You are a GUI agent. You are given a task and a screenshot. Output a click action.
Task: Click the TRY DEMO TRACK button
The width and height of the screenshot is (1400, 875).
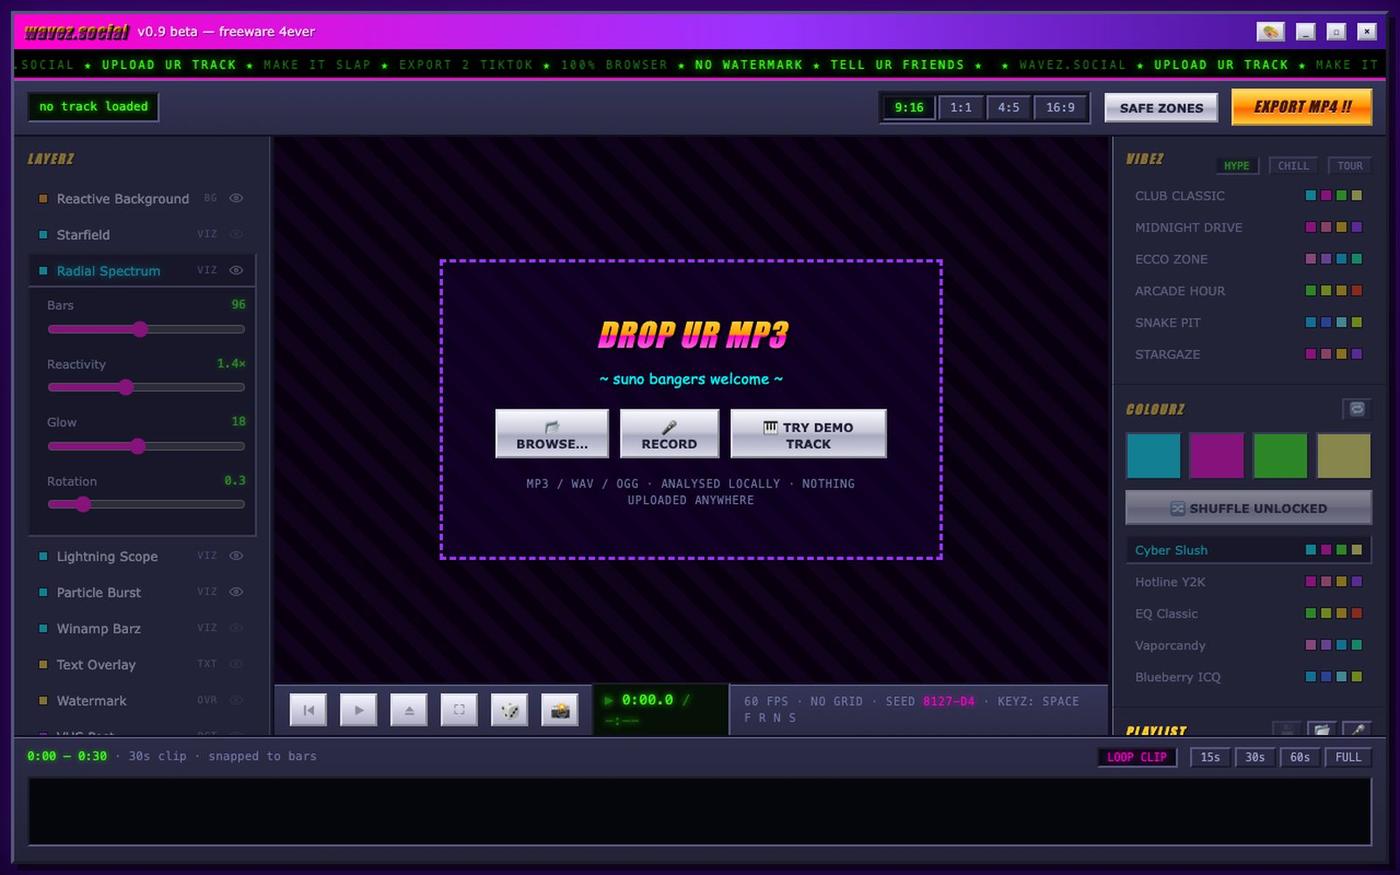(808, 434)
